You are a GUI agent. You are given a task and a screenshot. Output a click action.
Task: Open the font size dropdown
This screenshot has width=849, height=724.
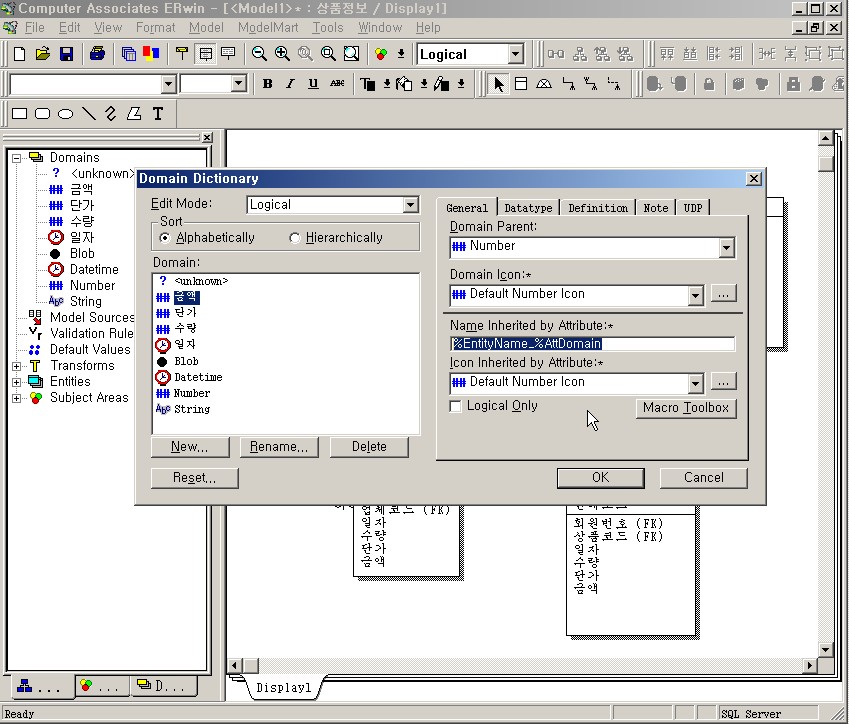(x=238, y=84)
